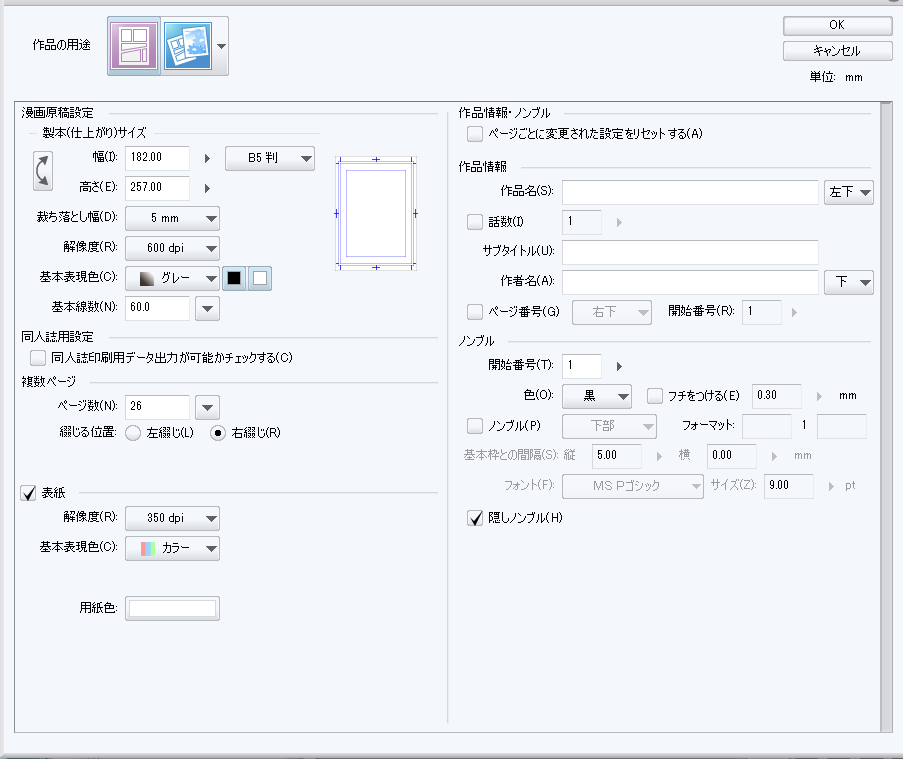The image size is (903, 759).
Task: Click the 作者名(A) text field
Action: (690, 282)
